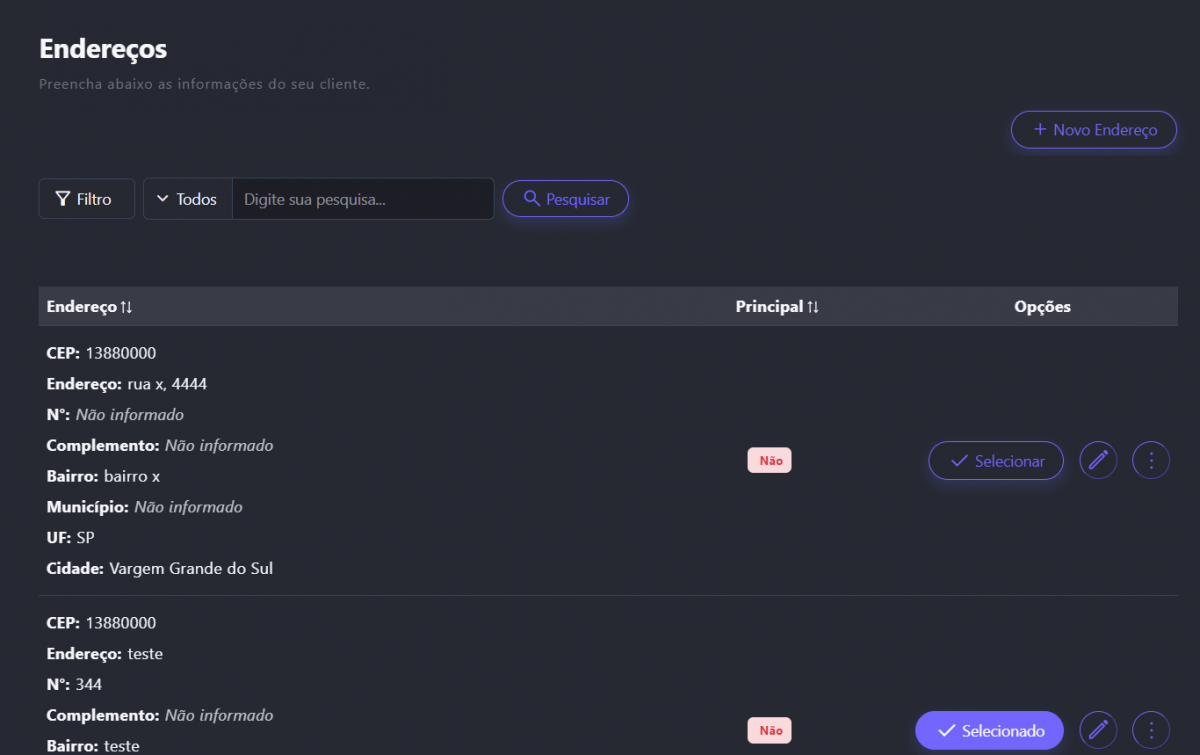Click the chevron arrow next to Todos

coord(163,199)
